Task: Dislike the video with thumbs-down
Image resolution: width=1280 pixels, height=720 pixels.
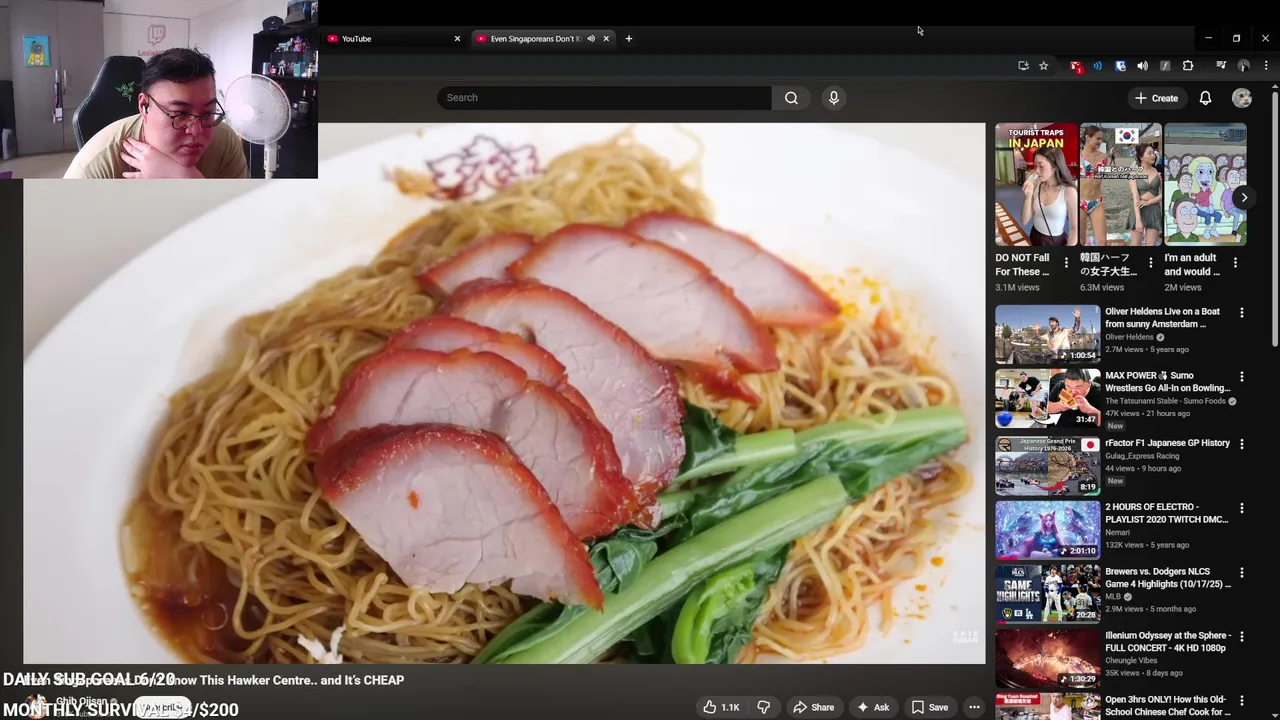Action: (x=763, y=707)
